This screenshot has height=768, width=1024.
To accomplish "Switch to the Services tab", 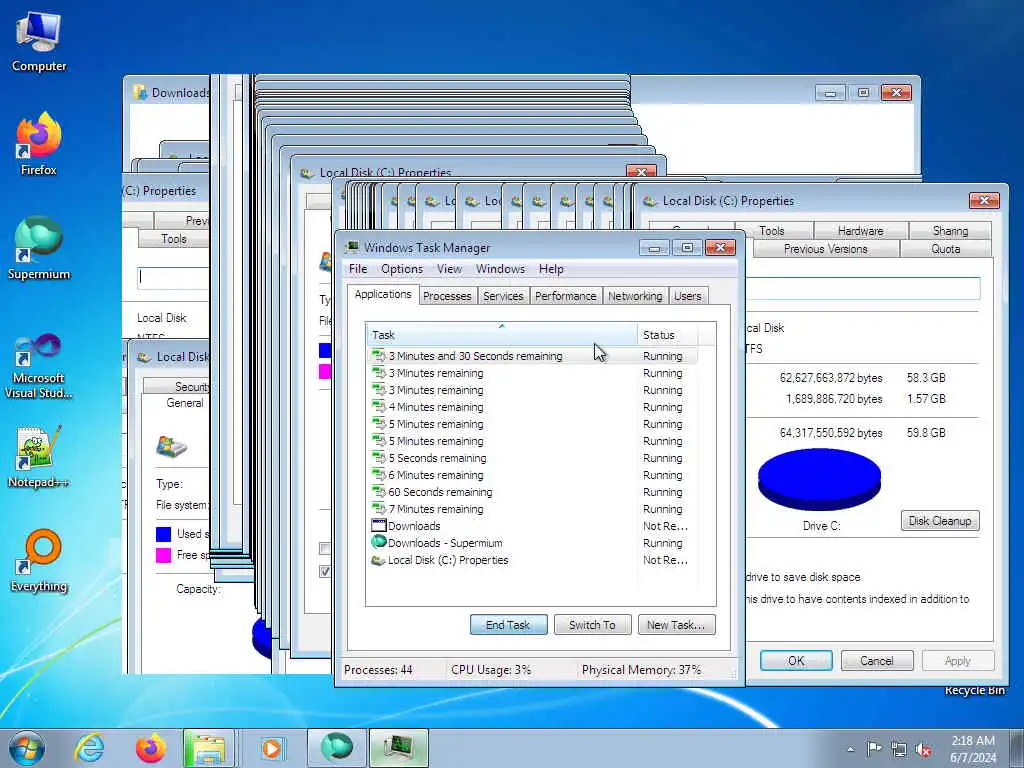I will tap(503, 296).
